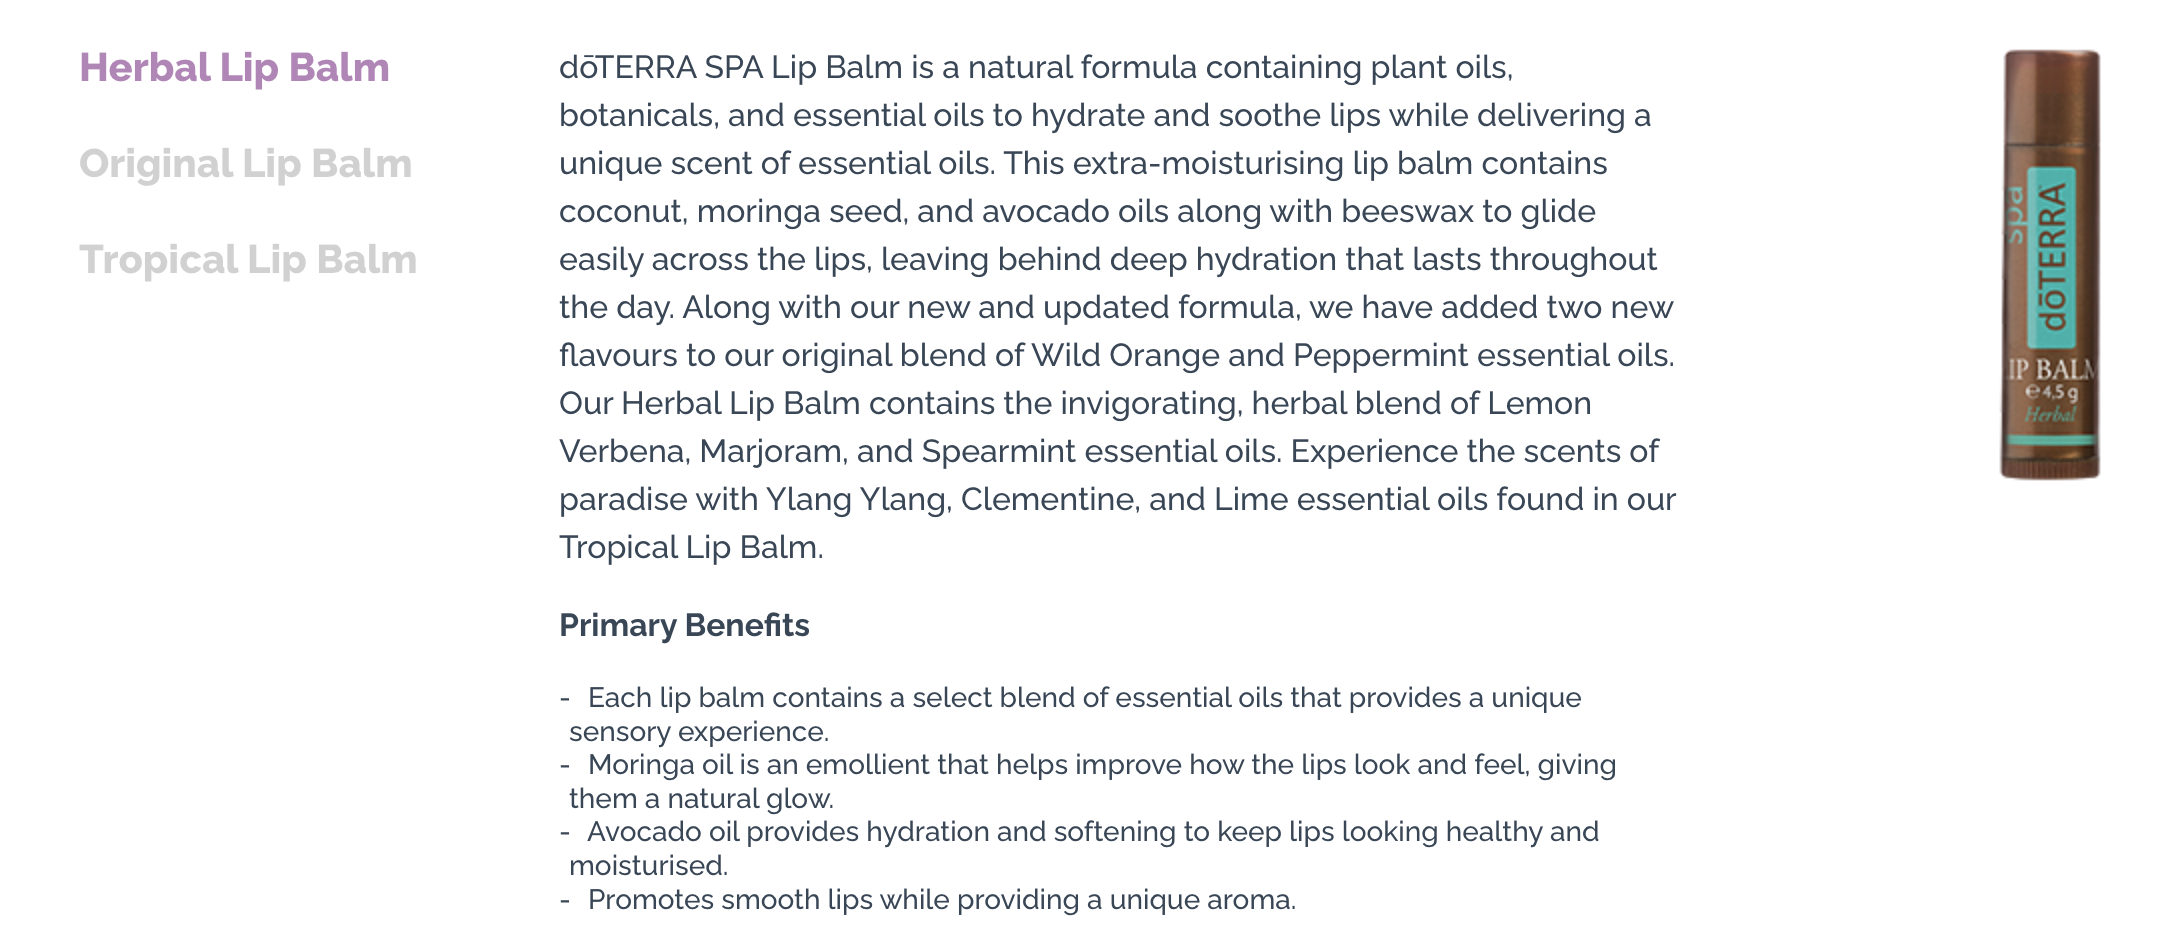Switch to the Original Lip Balm tab
Screen dimensions: 2168x936
pos(245,164)
